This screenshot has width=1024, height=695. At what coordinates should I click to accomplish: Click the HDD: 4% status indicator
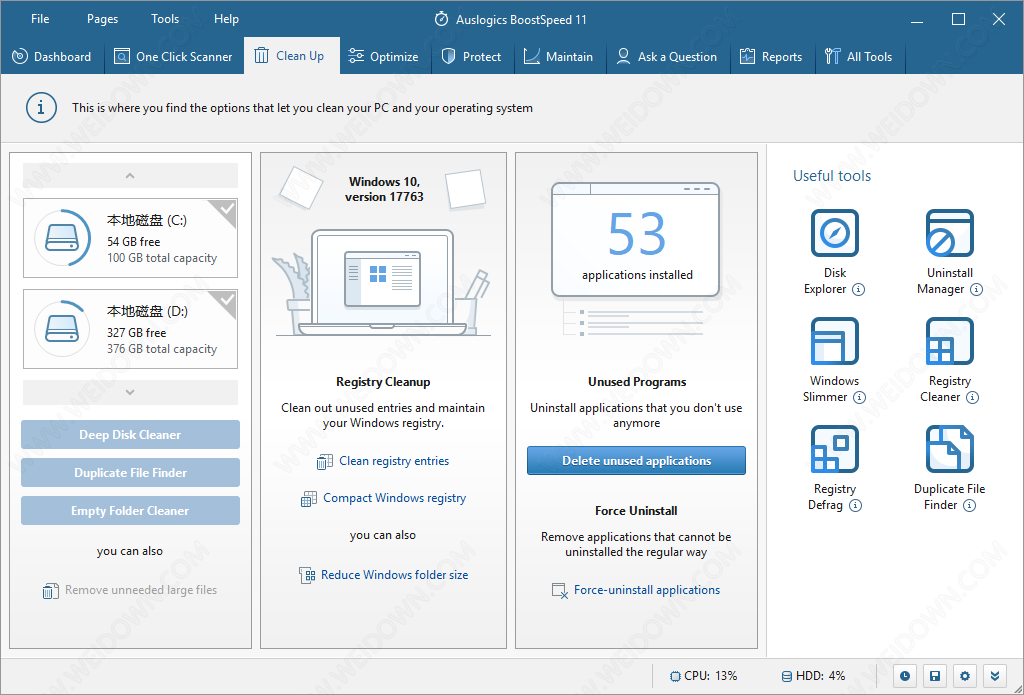(814, 675)
